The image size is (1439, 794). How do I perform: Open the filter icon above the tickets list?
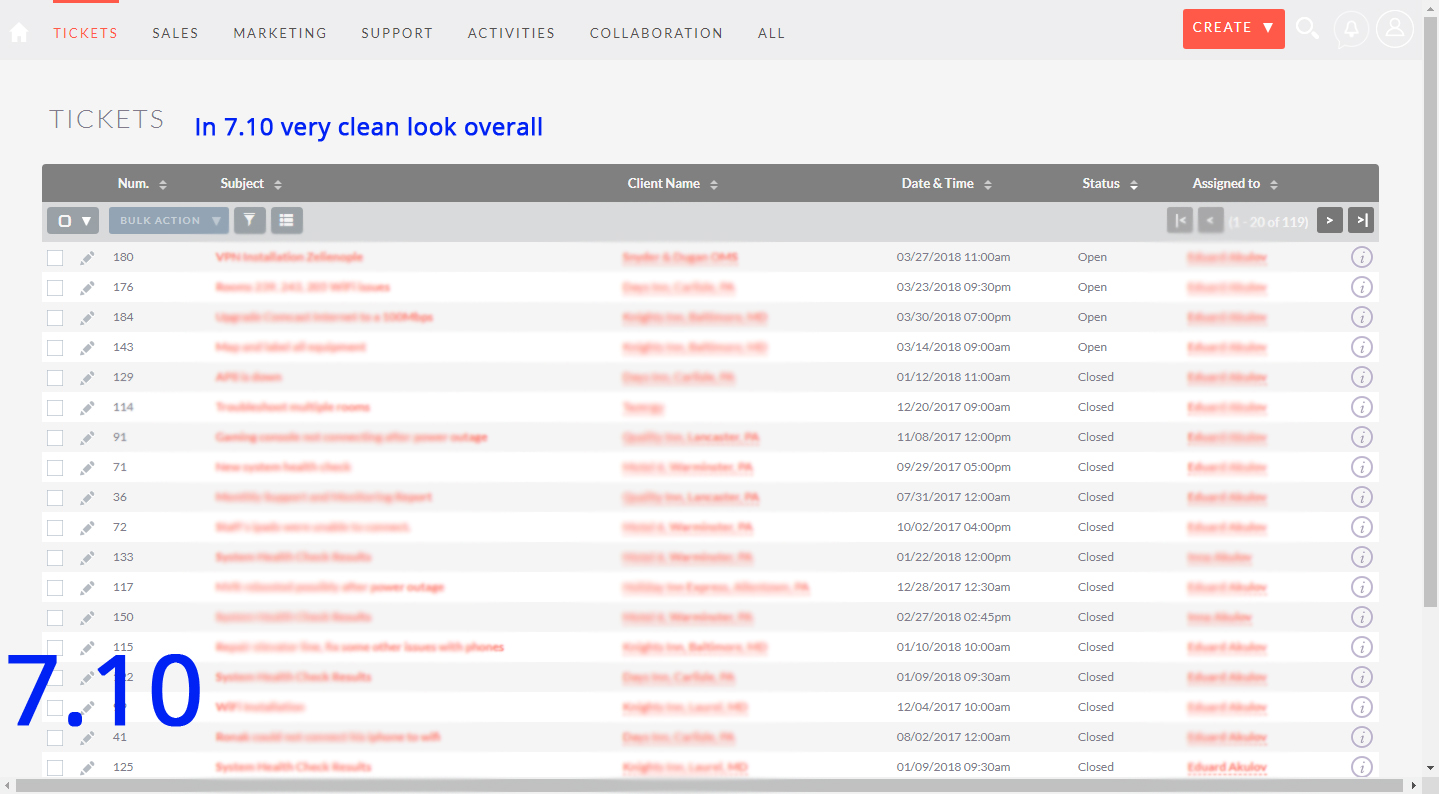(249, 220)
